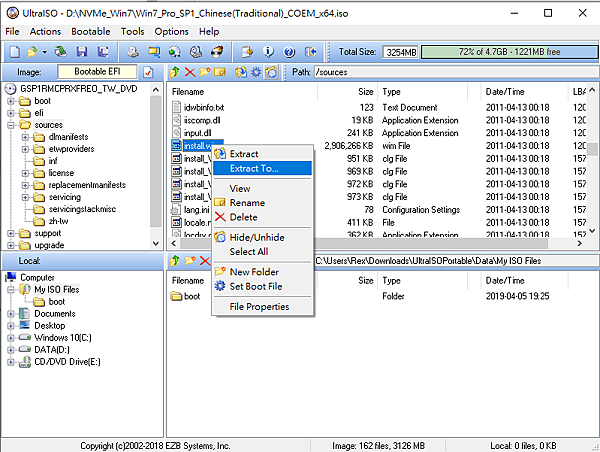The height and width of the screenshot is (452, 600).
Task: Open the Help menu
Action: (x=209, y=31)
